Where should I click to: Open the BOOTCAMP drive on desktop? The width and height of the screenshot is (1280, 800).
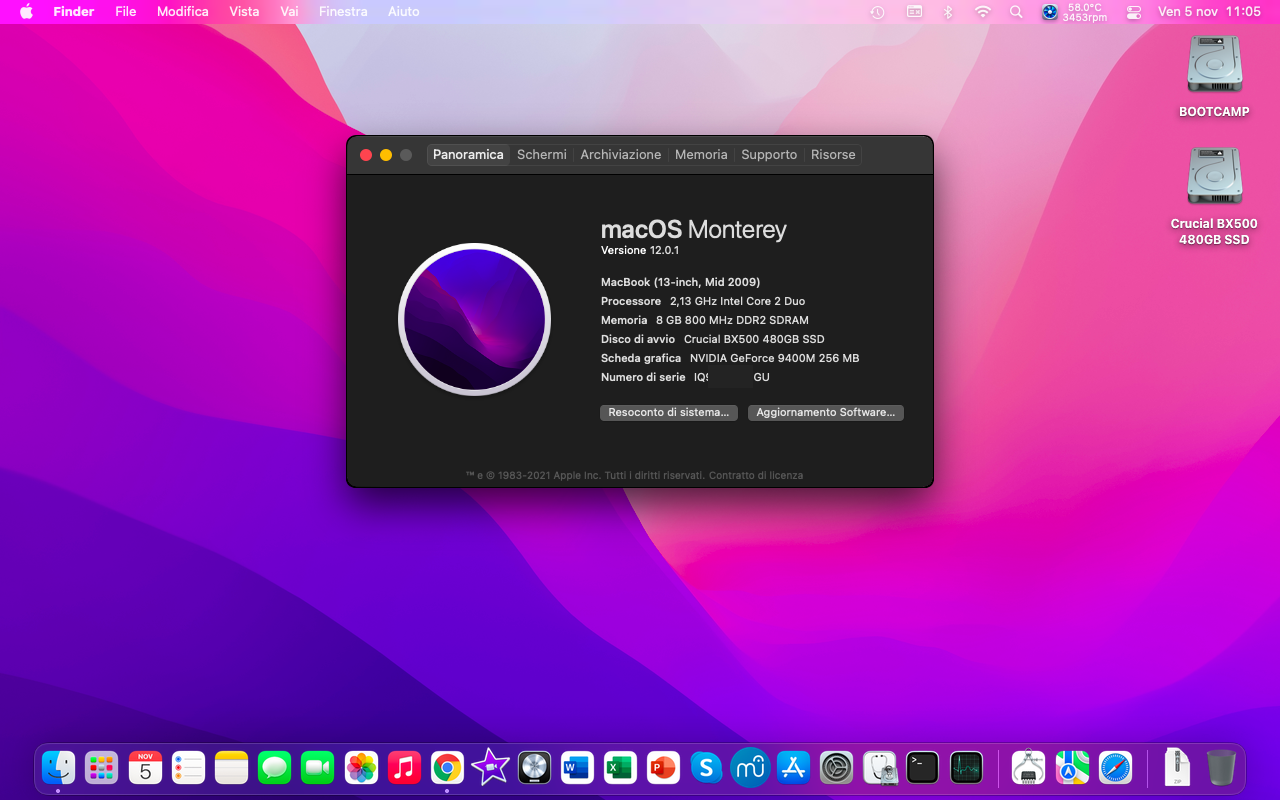point(1214,66)
